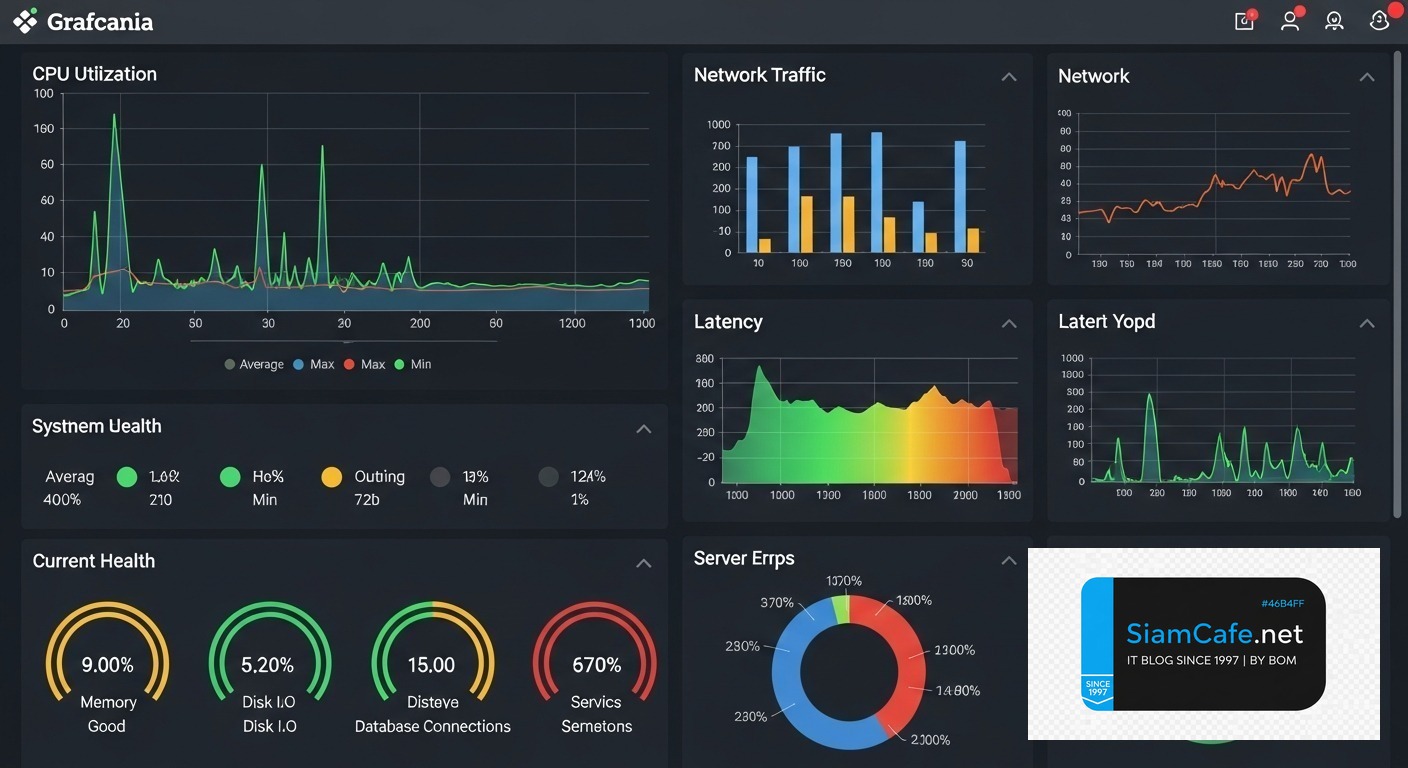
Task: Visit the SiamCafe.net link
Action: 1213,633
